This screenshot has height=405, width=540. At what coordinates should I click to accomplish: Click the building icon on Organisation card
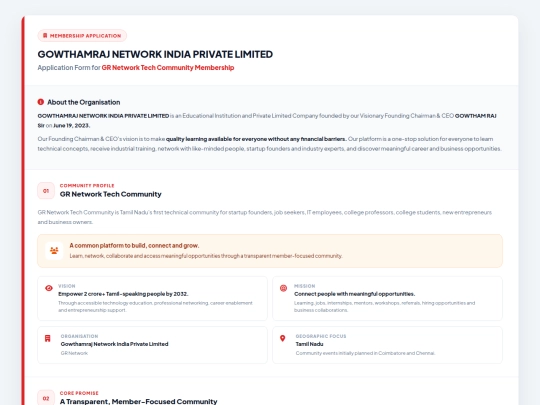(x=48, y=339)
